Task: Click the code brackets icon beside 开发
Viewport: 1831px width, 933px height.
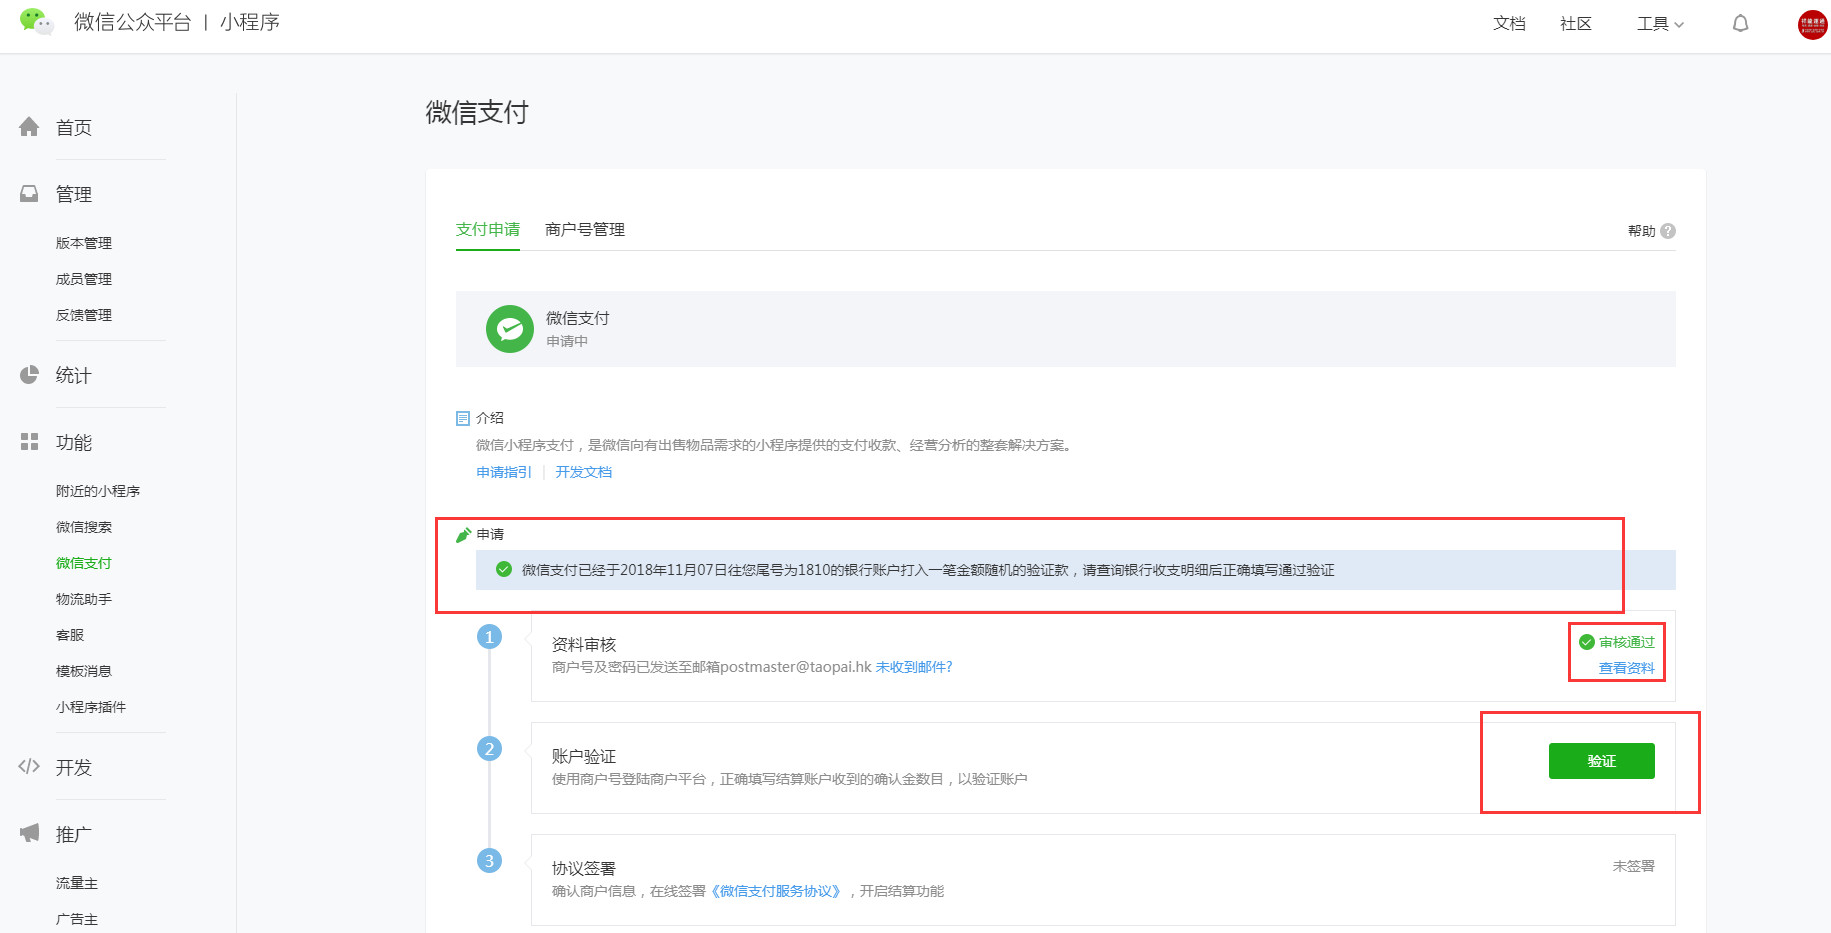Action: click(29, 767)
